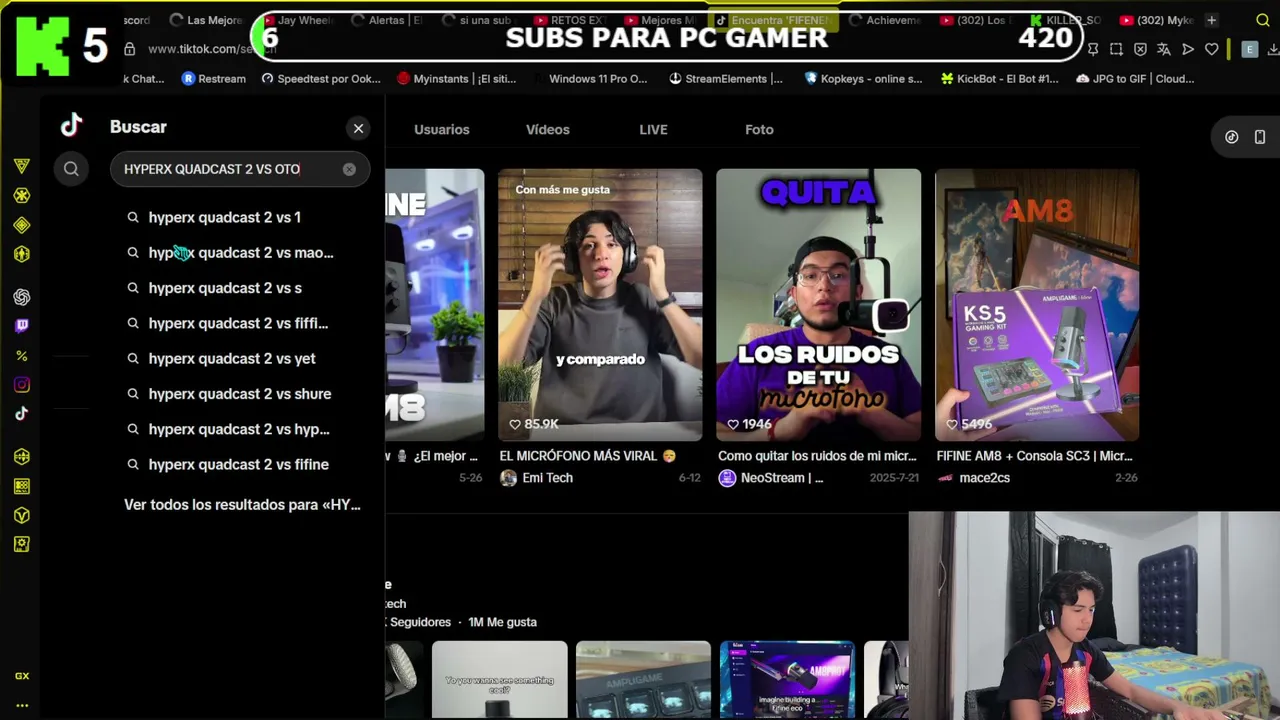
Task: Clear the search field text
Action: click(349, 169)
